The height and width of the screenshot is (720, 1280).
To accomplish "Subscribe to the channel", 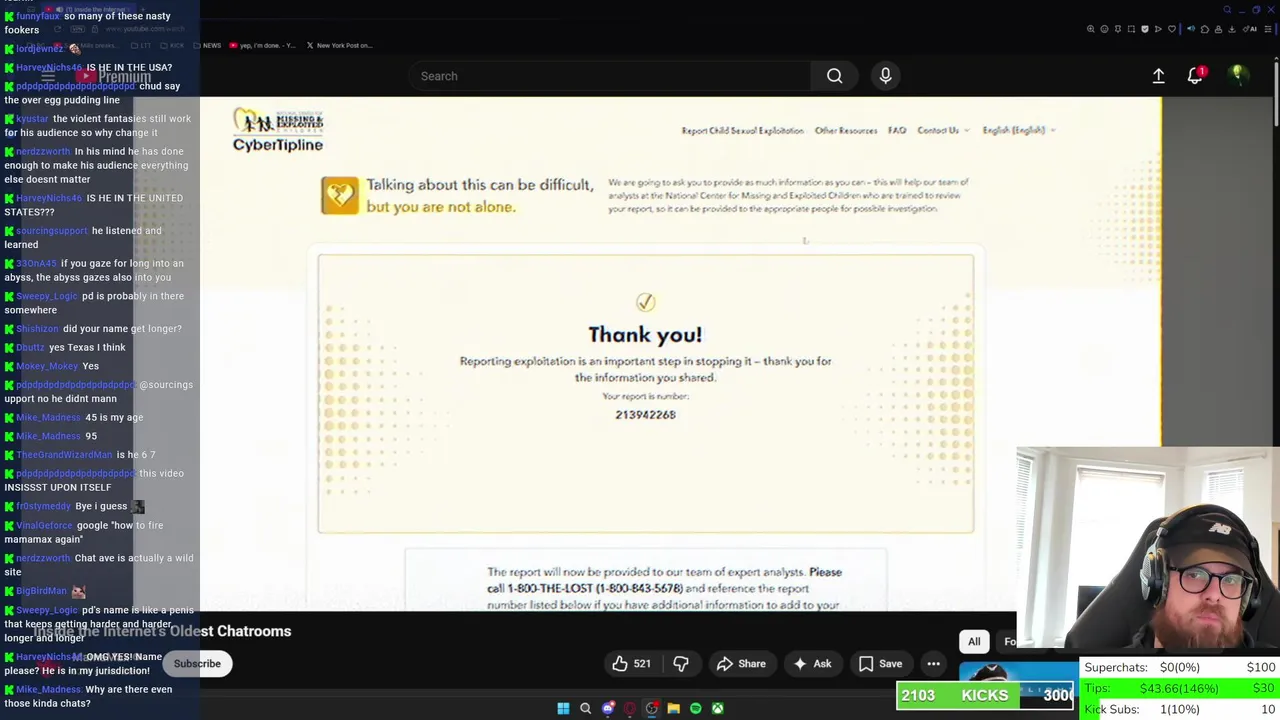I will point(197,664).
